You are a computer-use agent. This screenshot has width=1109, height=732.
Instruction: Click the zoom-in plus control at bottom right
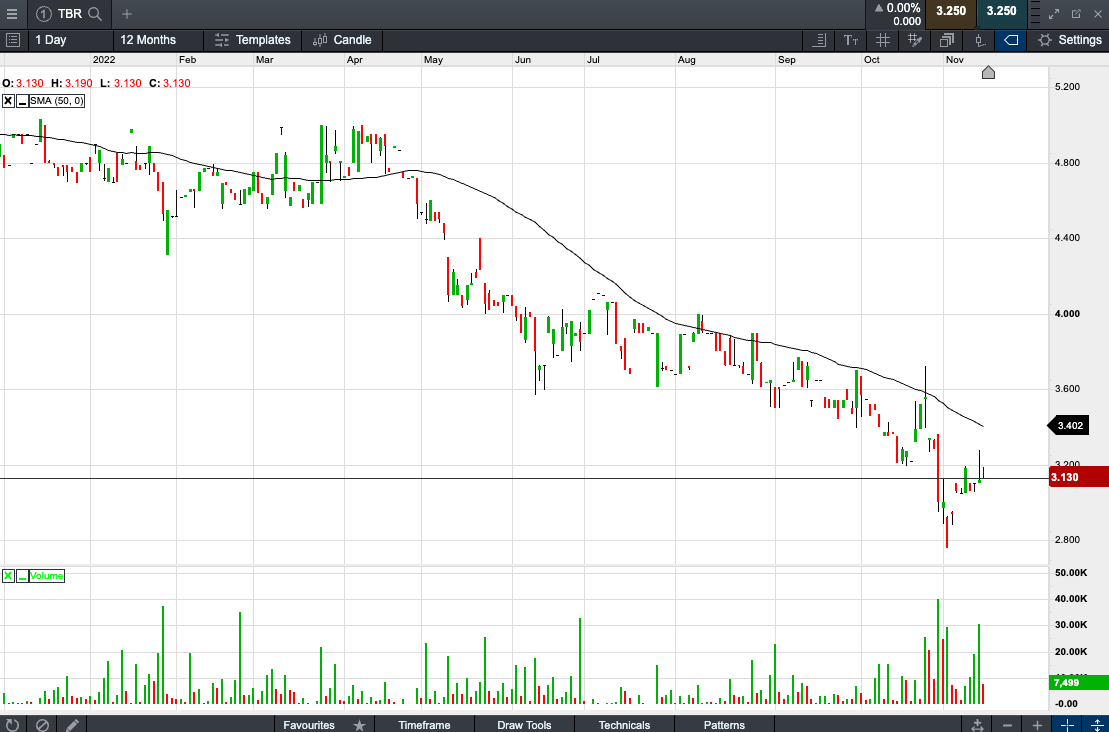pyautogui.click(x=1036, y=725)
